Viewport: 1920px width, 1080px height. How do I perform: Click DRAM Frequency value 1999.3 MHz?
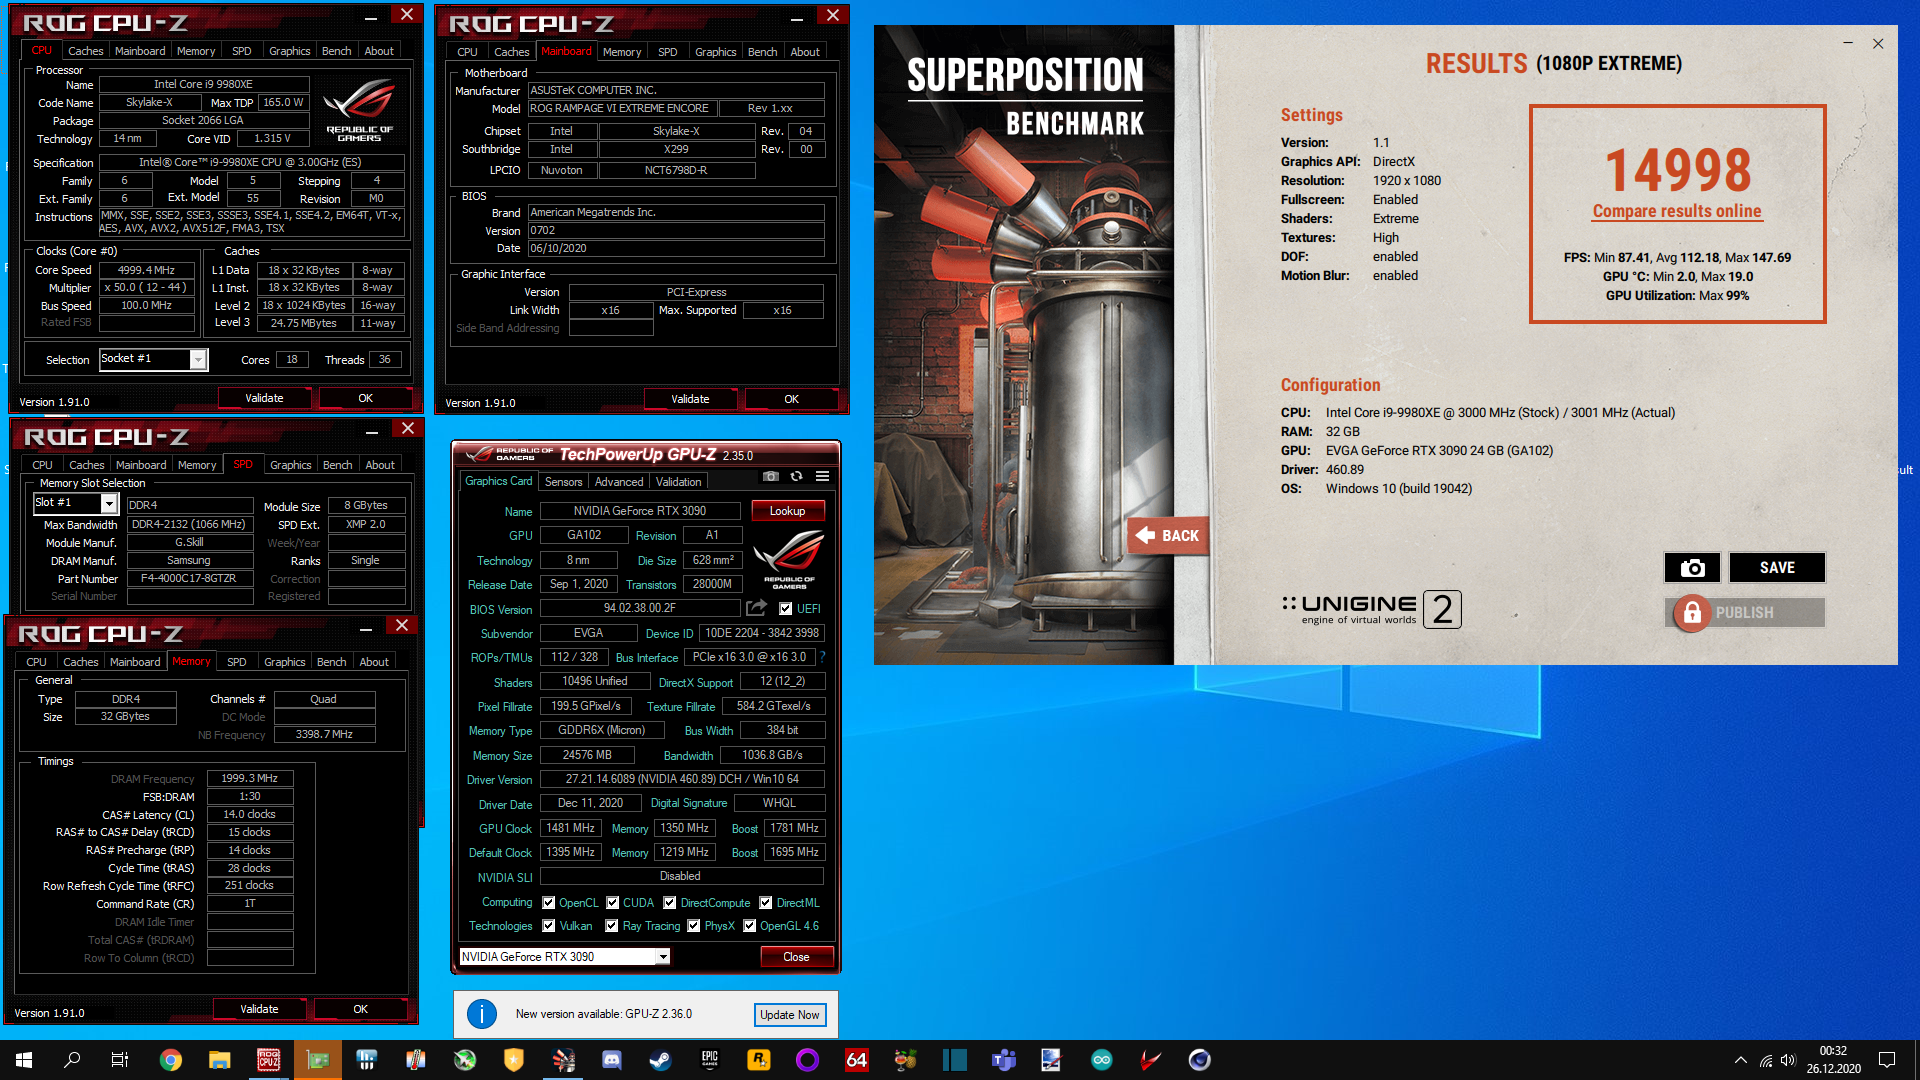(250, 778)
